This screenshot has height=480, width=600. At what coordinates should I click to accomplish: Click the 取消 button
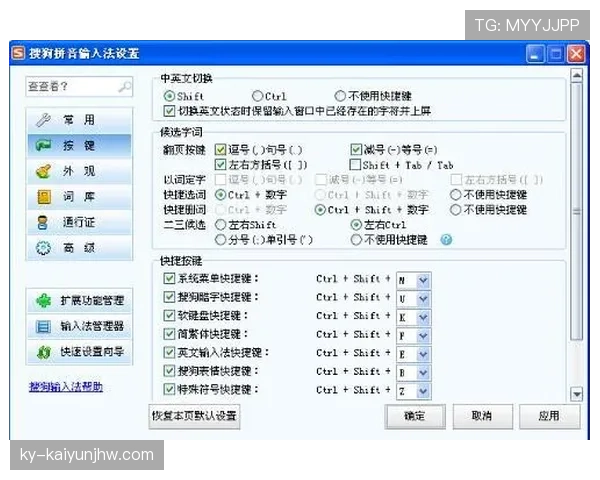click(482, 416)
